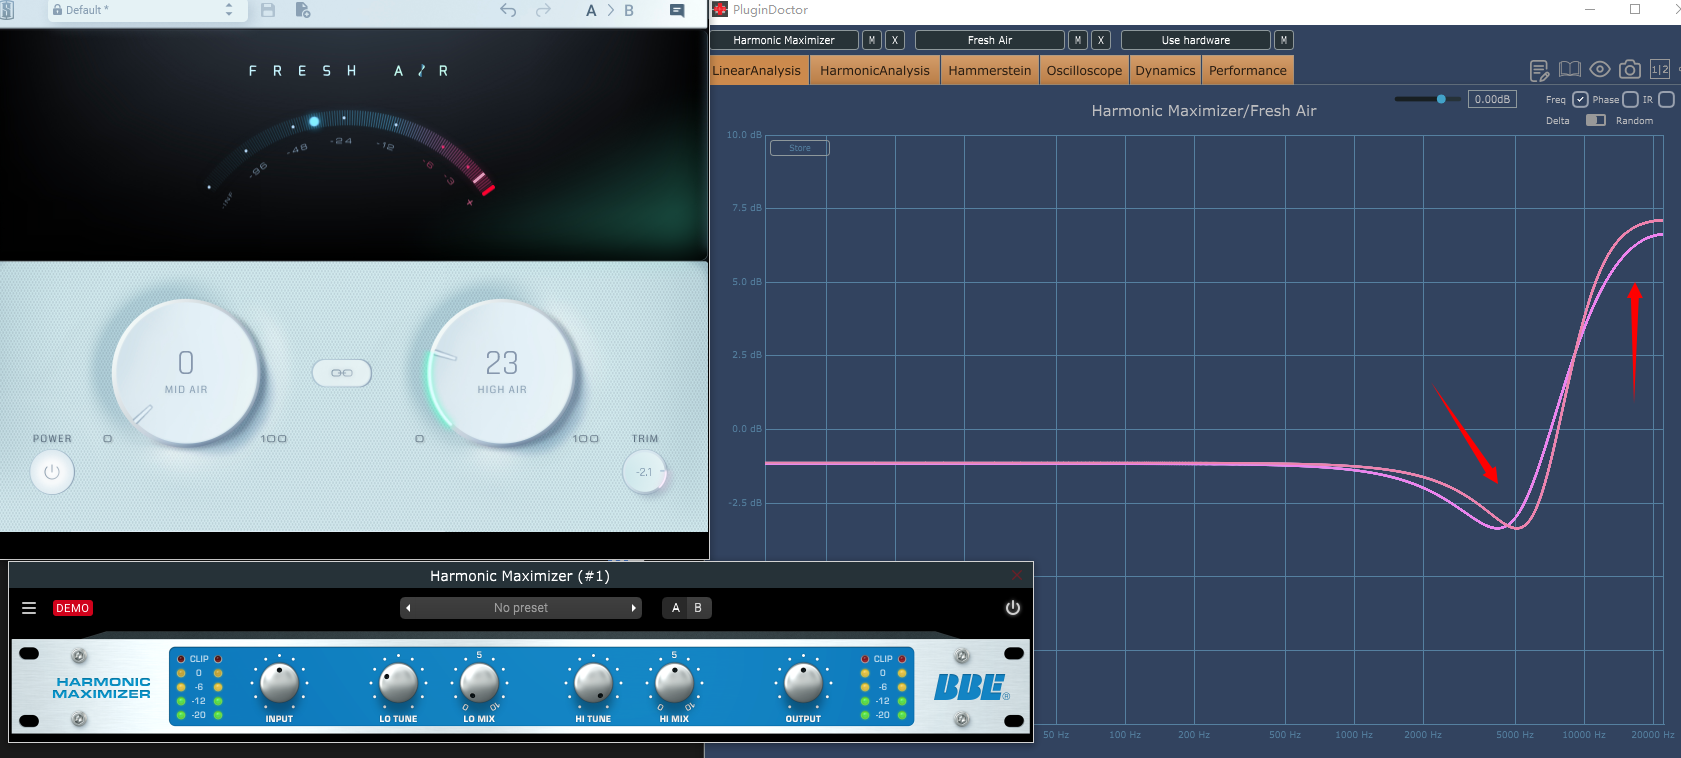1681x758 pixels.
Task: Toggle the Delta/Random switch
Action: coord(1596,120)
